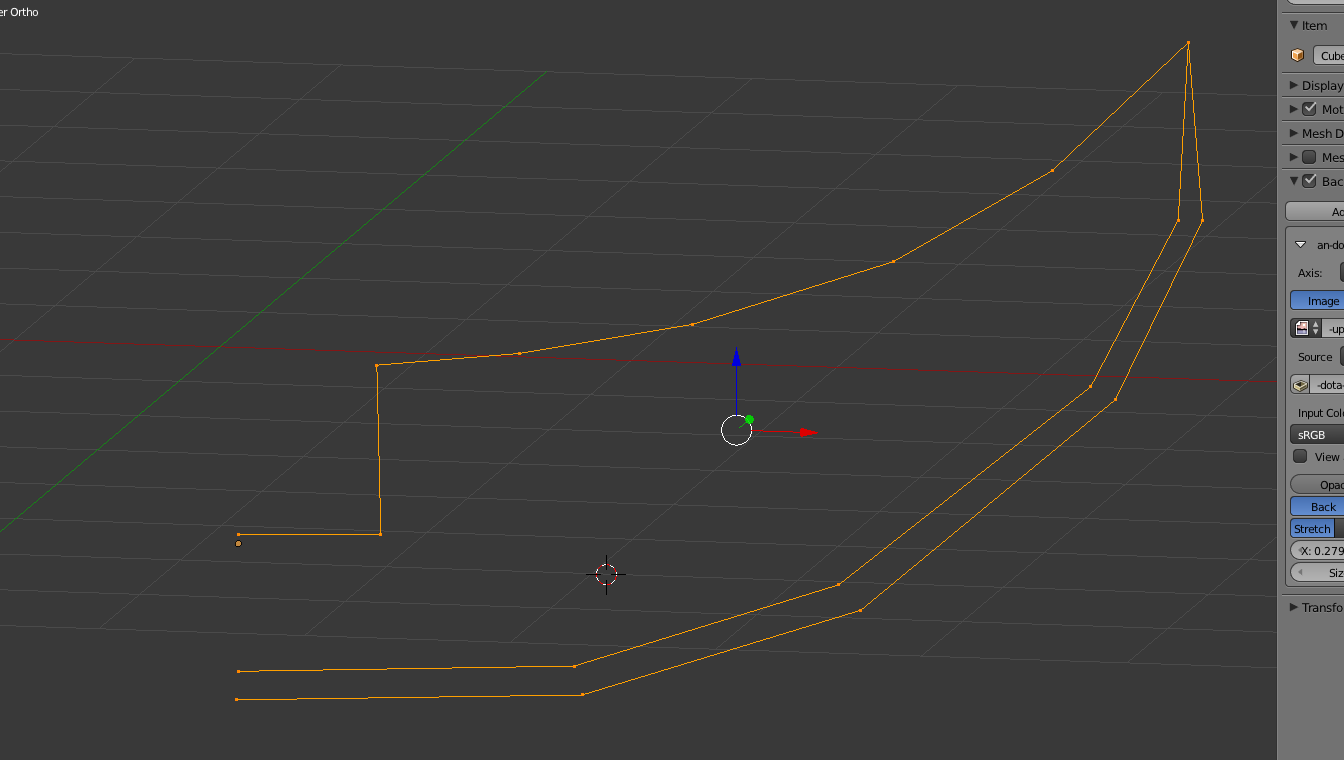Adjust the Size slider field
This screenshot has width=1344, height=760.
1317,572
